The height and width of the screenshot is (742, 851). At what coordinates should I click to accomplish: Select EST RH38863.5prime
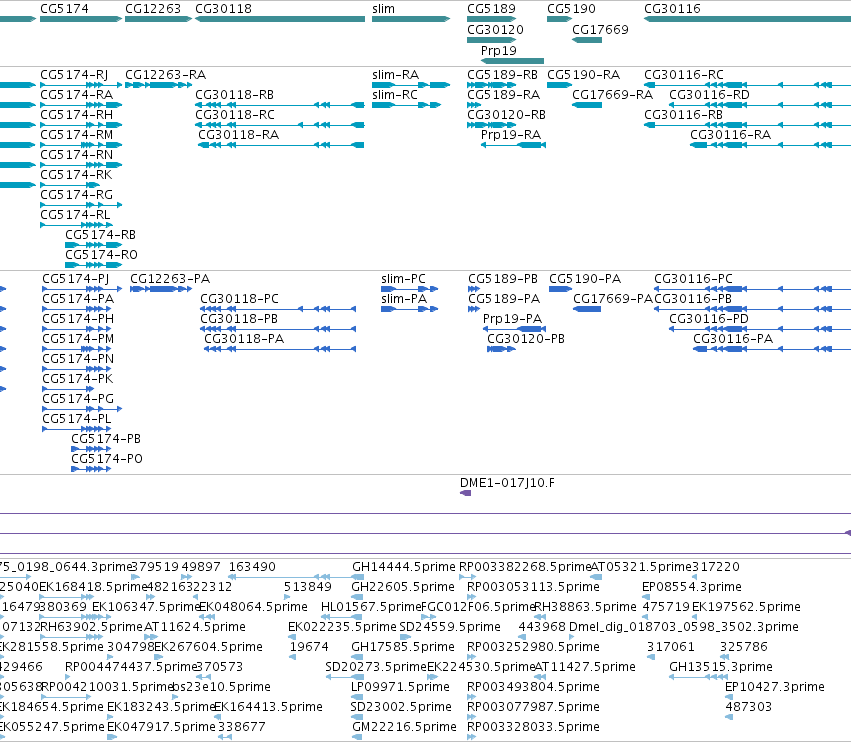[x=585, y=607]
